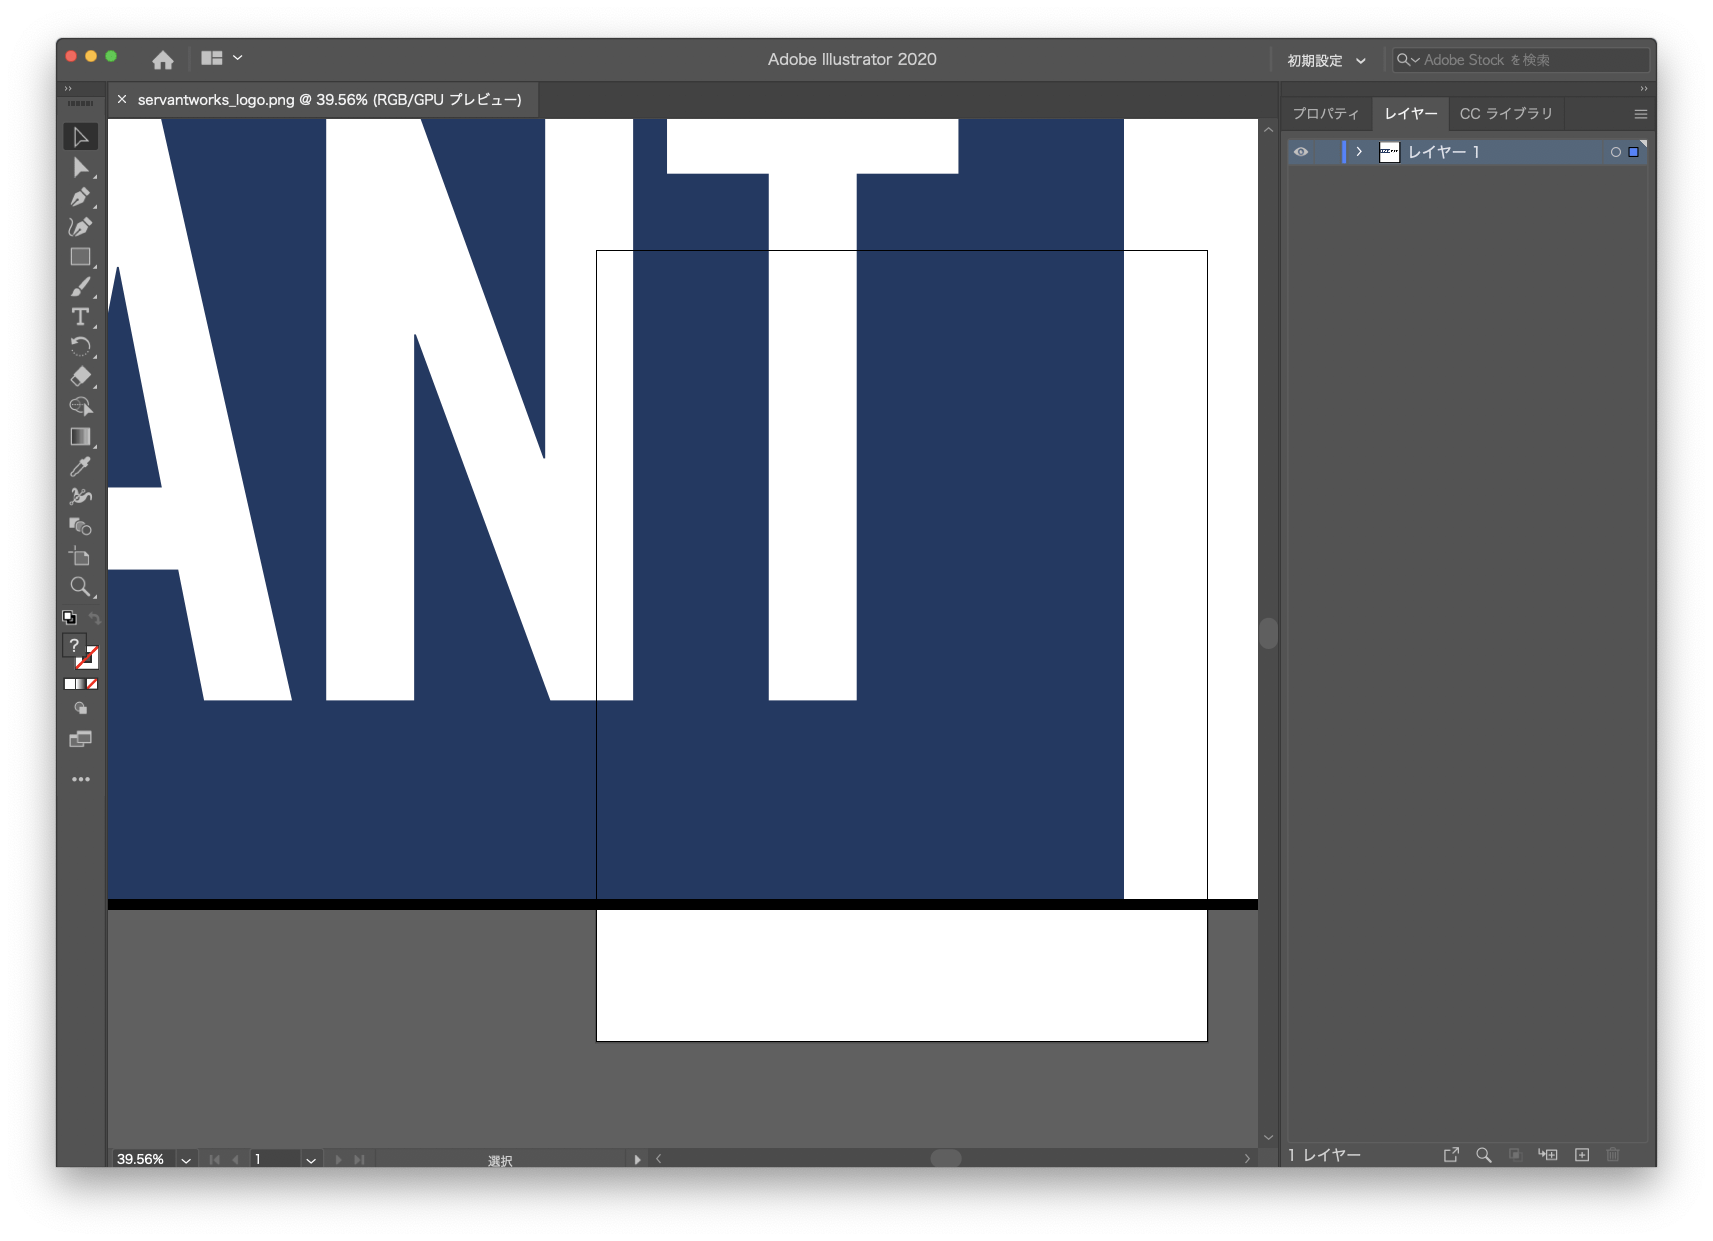Select the Pen tool
The width and height of the screenshot is (1713, 1241).
pyautogui.click(x=80, y=197)
